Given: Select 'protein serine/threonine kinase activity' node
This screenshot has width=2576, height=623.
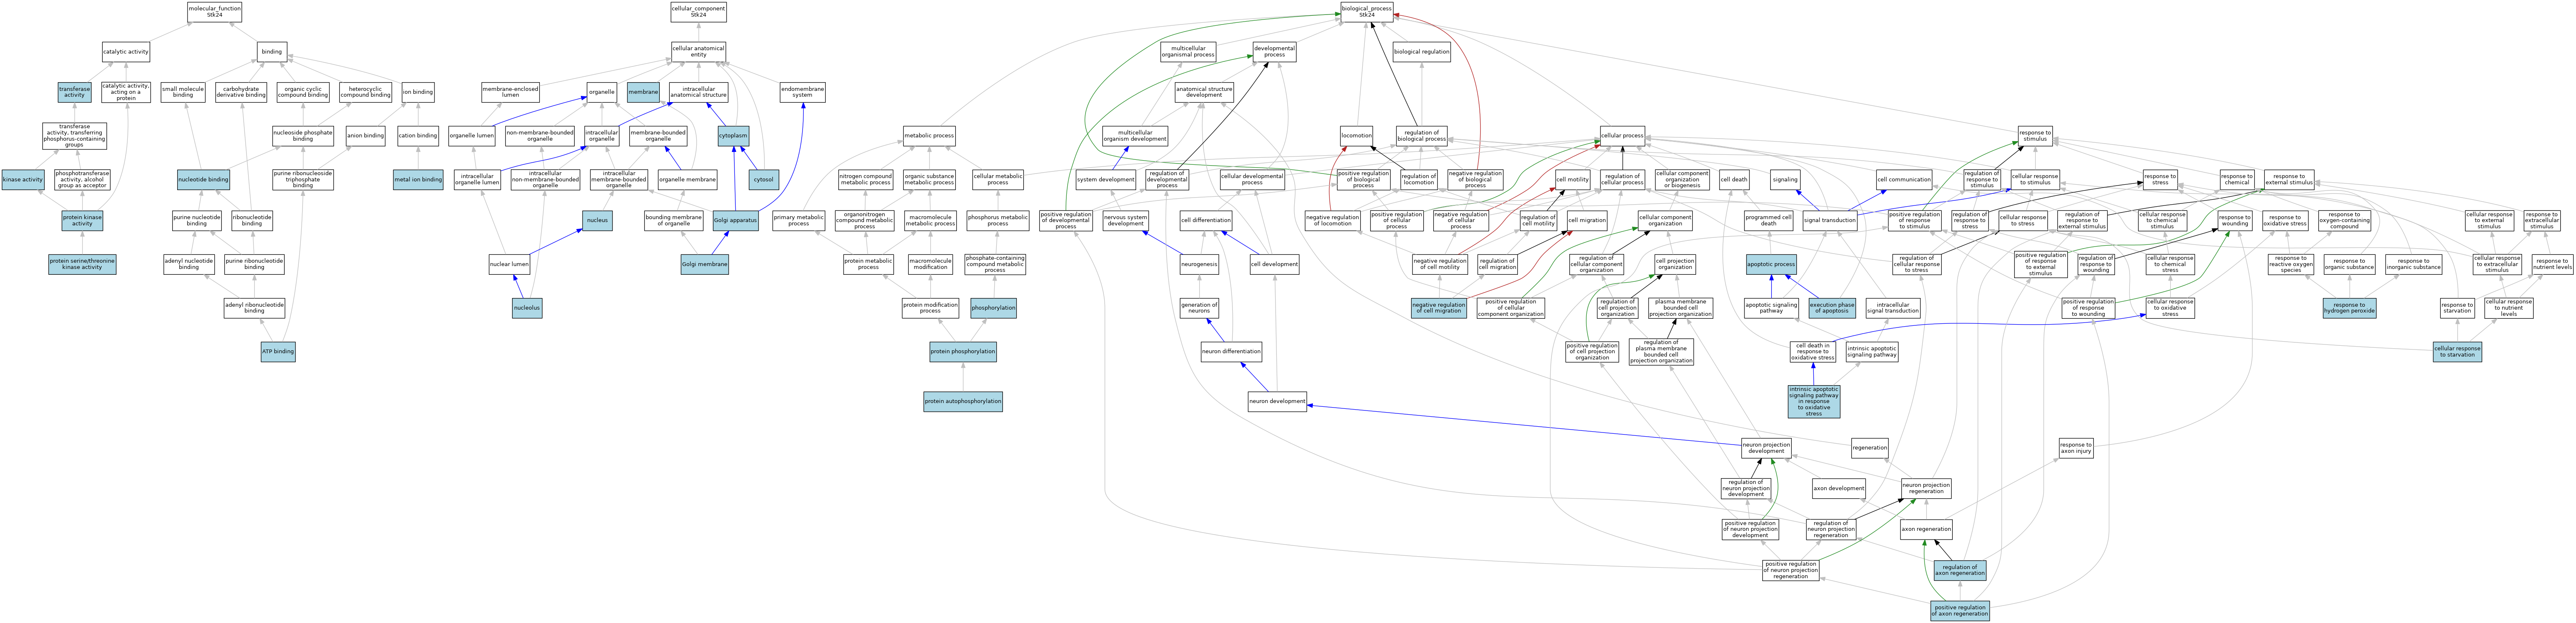Looking at the screenshot, I should pyautogui.click(x=82, y=264).
